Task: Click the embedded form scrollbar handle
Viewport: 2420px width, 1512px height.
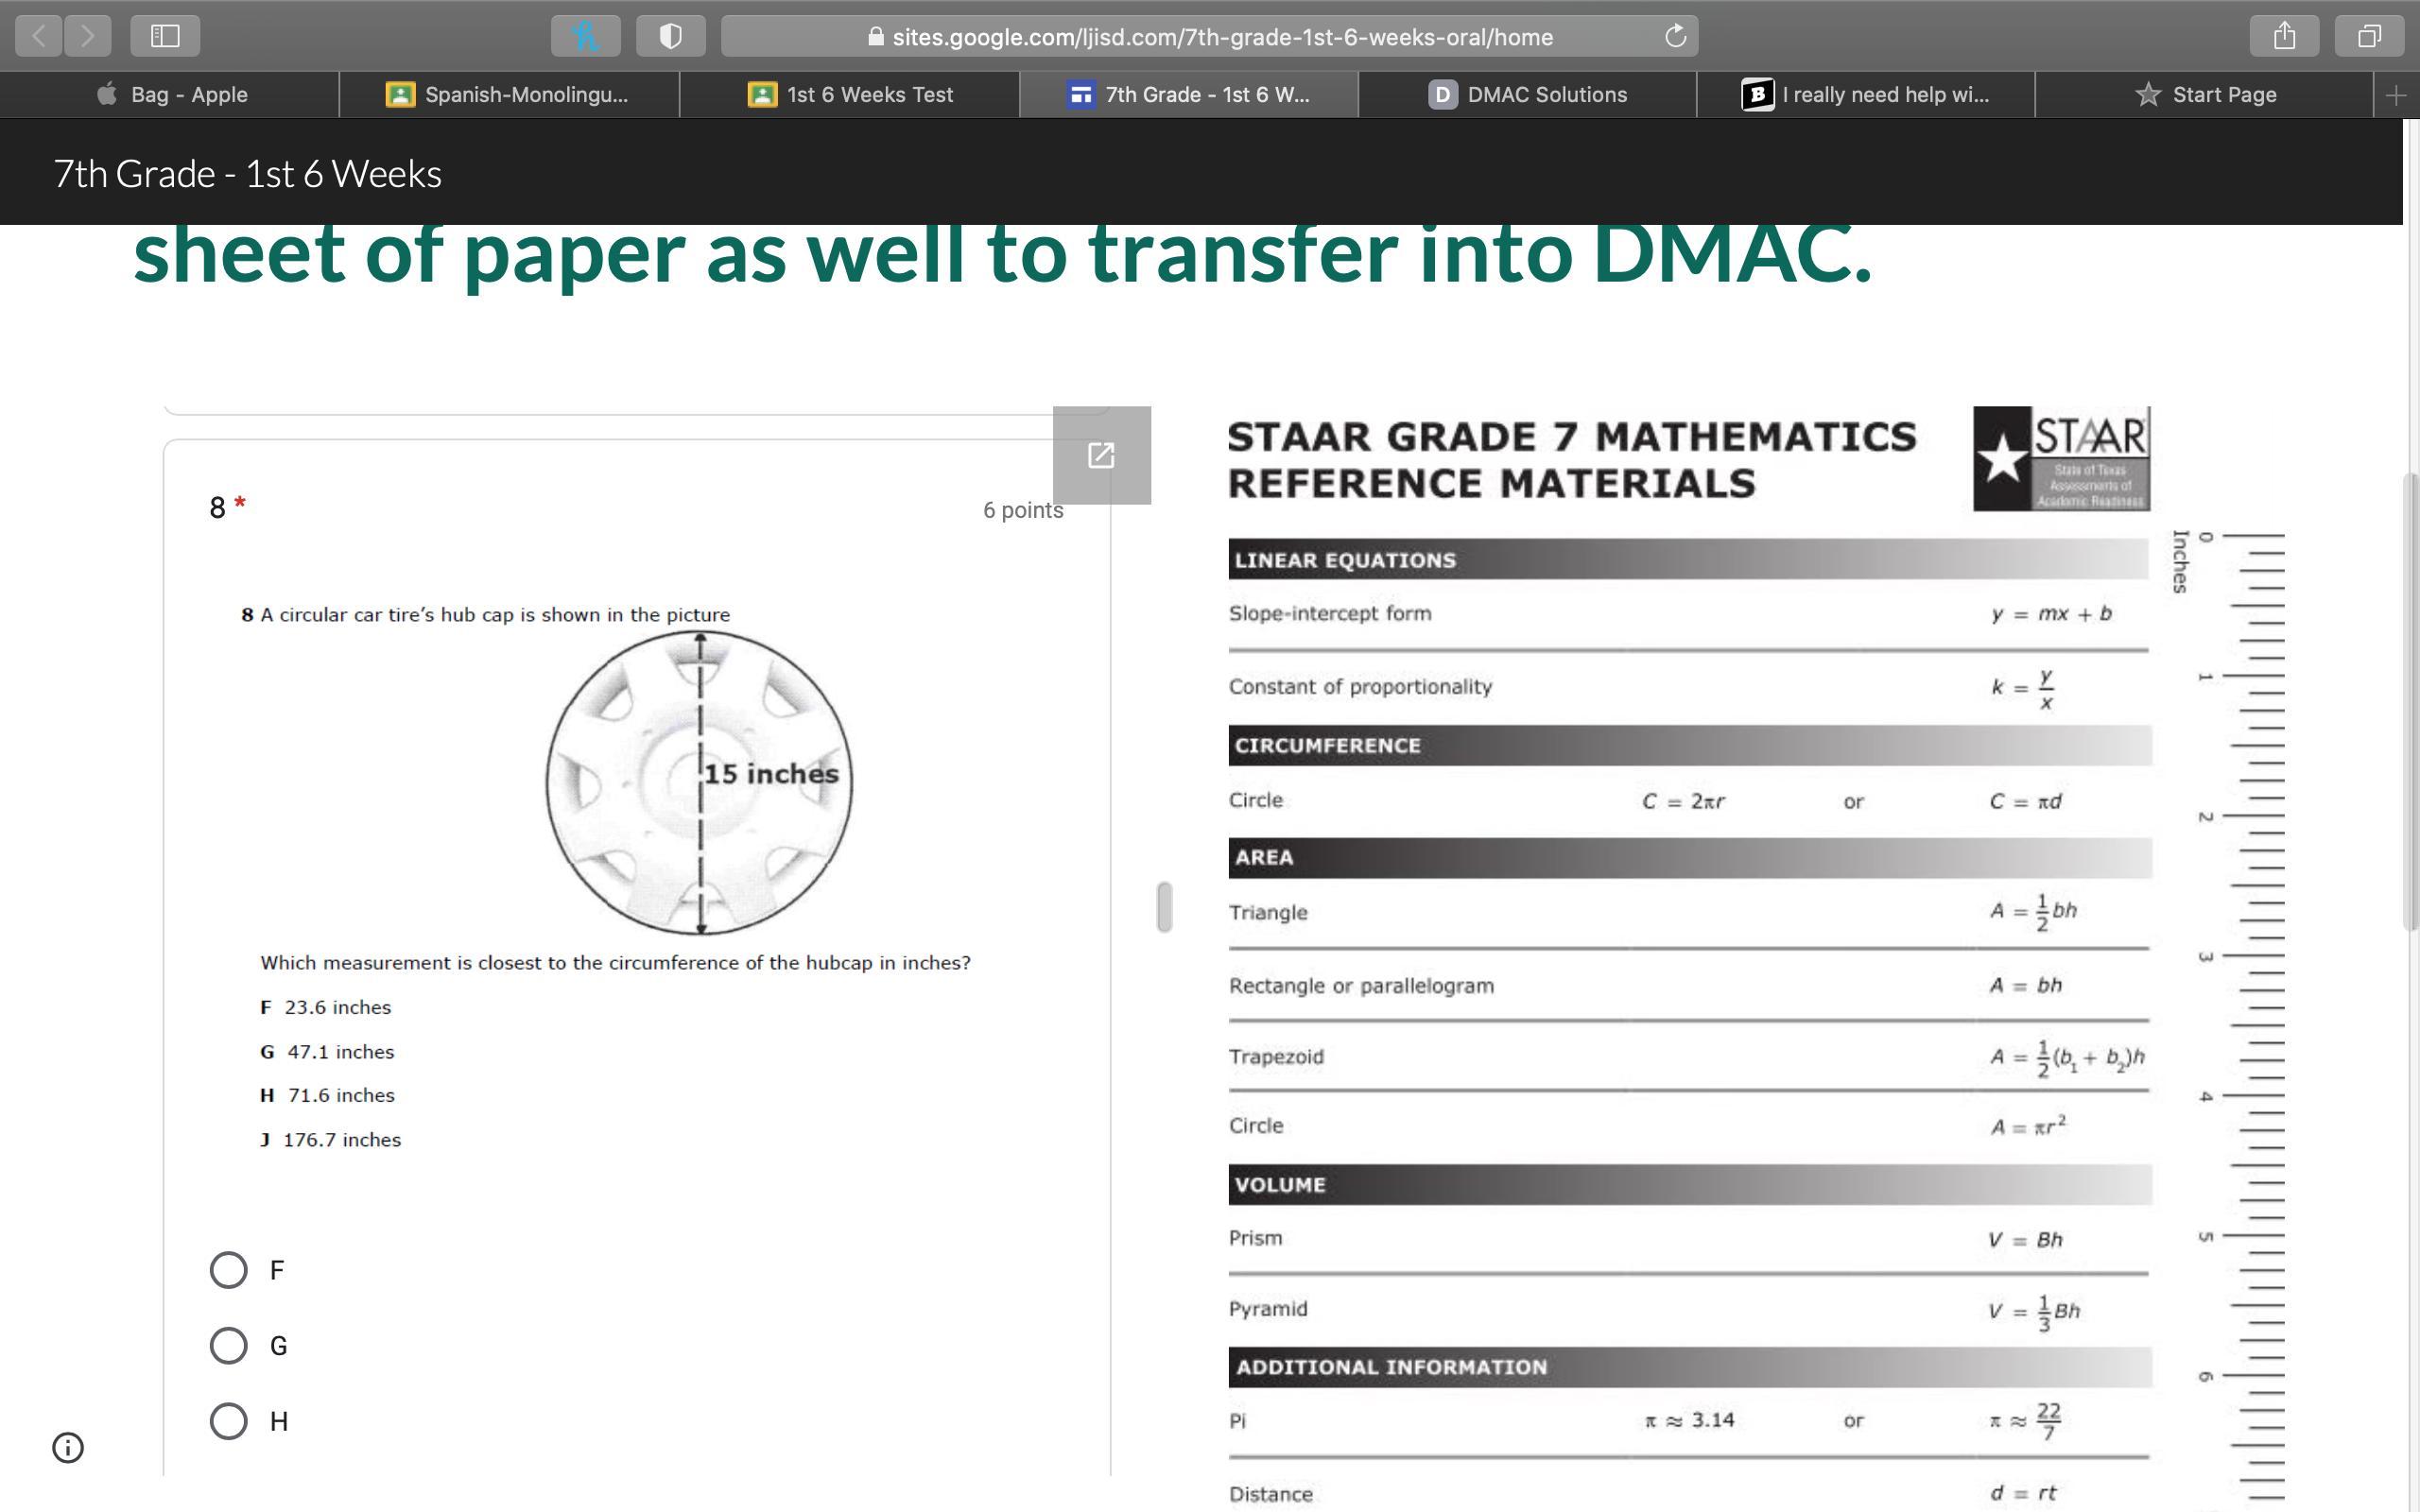Action: pyautogui.click(x=1164, y=907)
